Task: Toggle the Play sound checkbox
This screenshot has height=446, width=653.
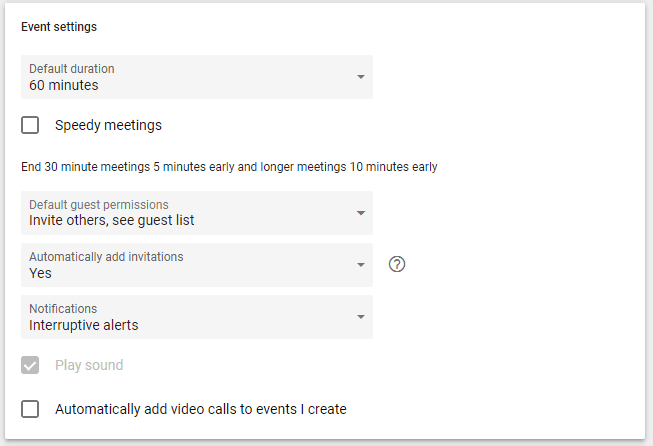Action: click(x=30, y=365)
